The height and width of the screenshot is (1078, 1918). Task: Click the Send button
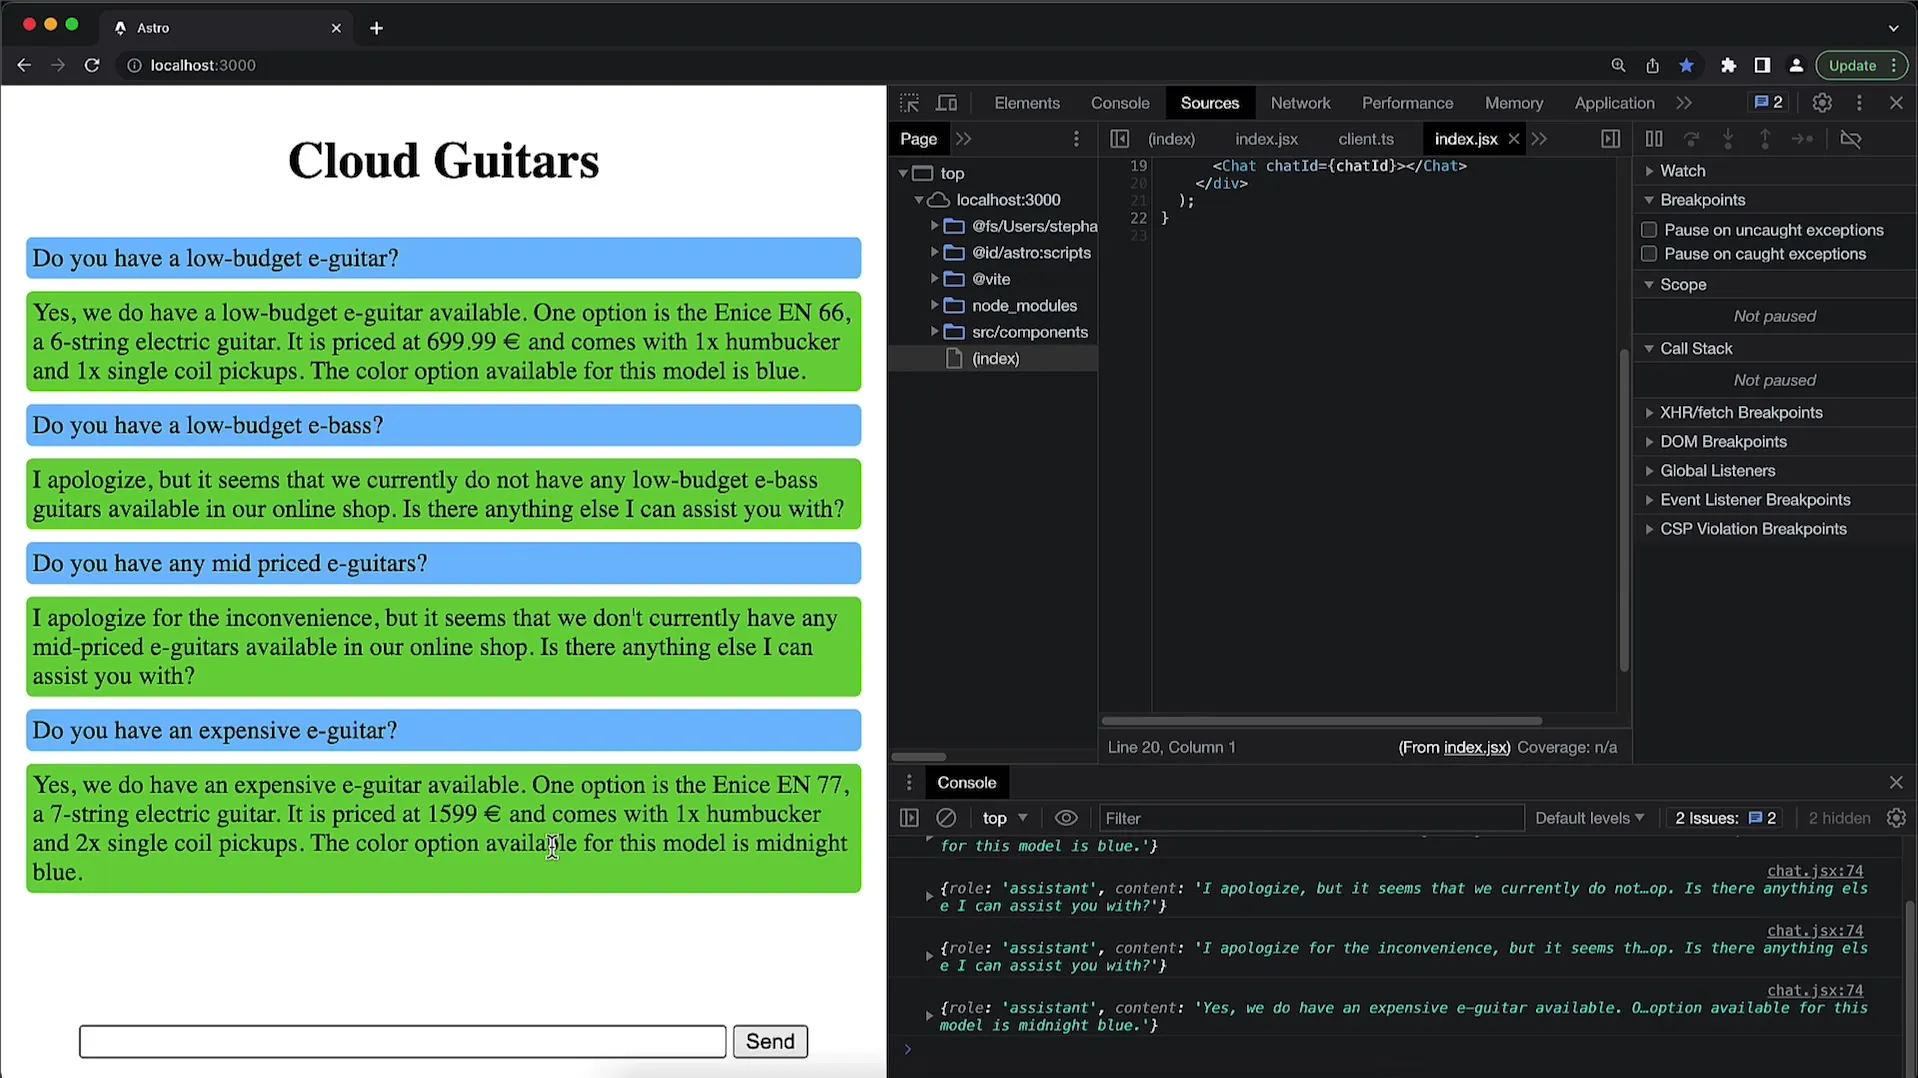coord(770,1041)
